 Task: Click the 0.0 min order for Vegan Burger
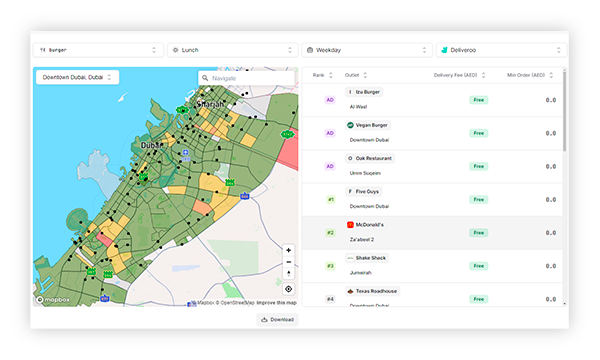click(551, 133)
